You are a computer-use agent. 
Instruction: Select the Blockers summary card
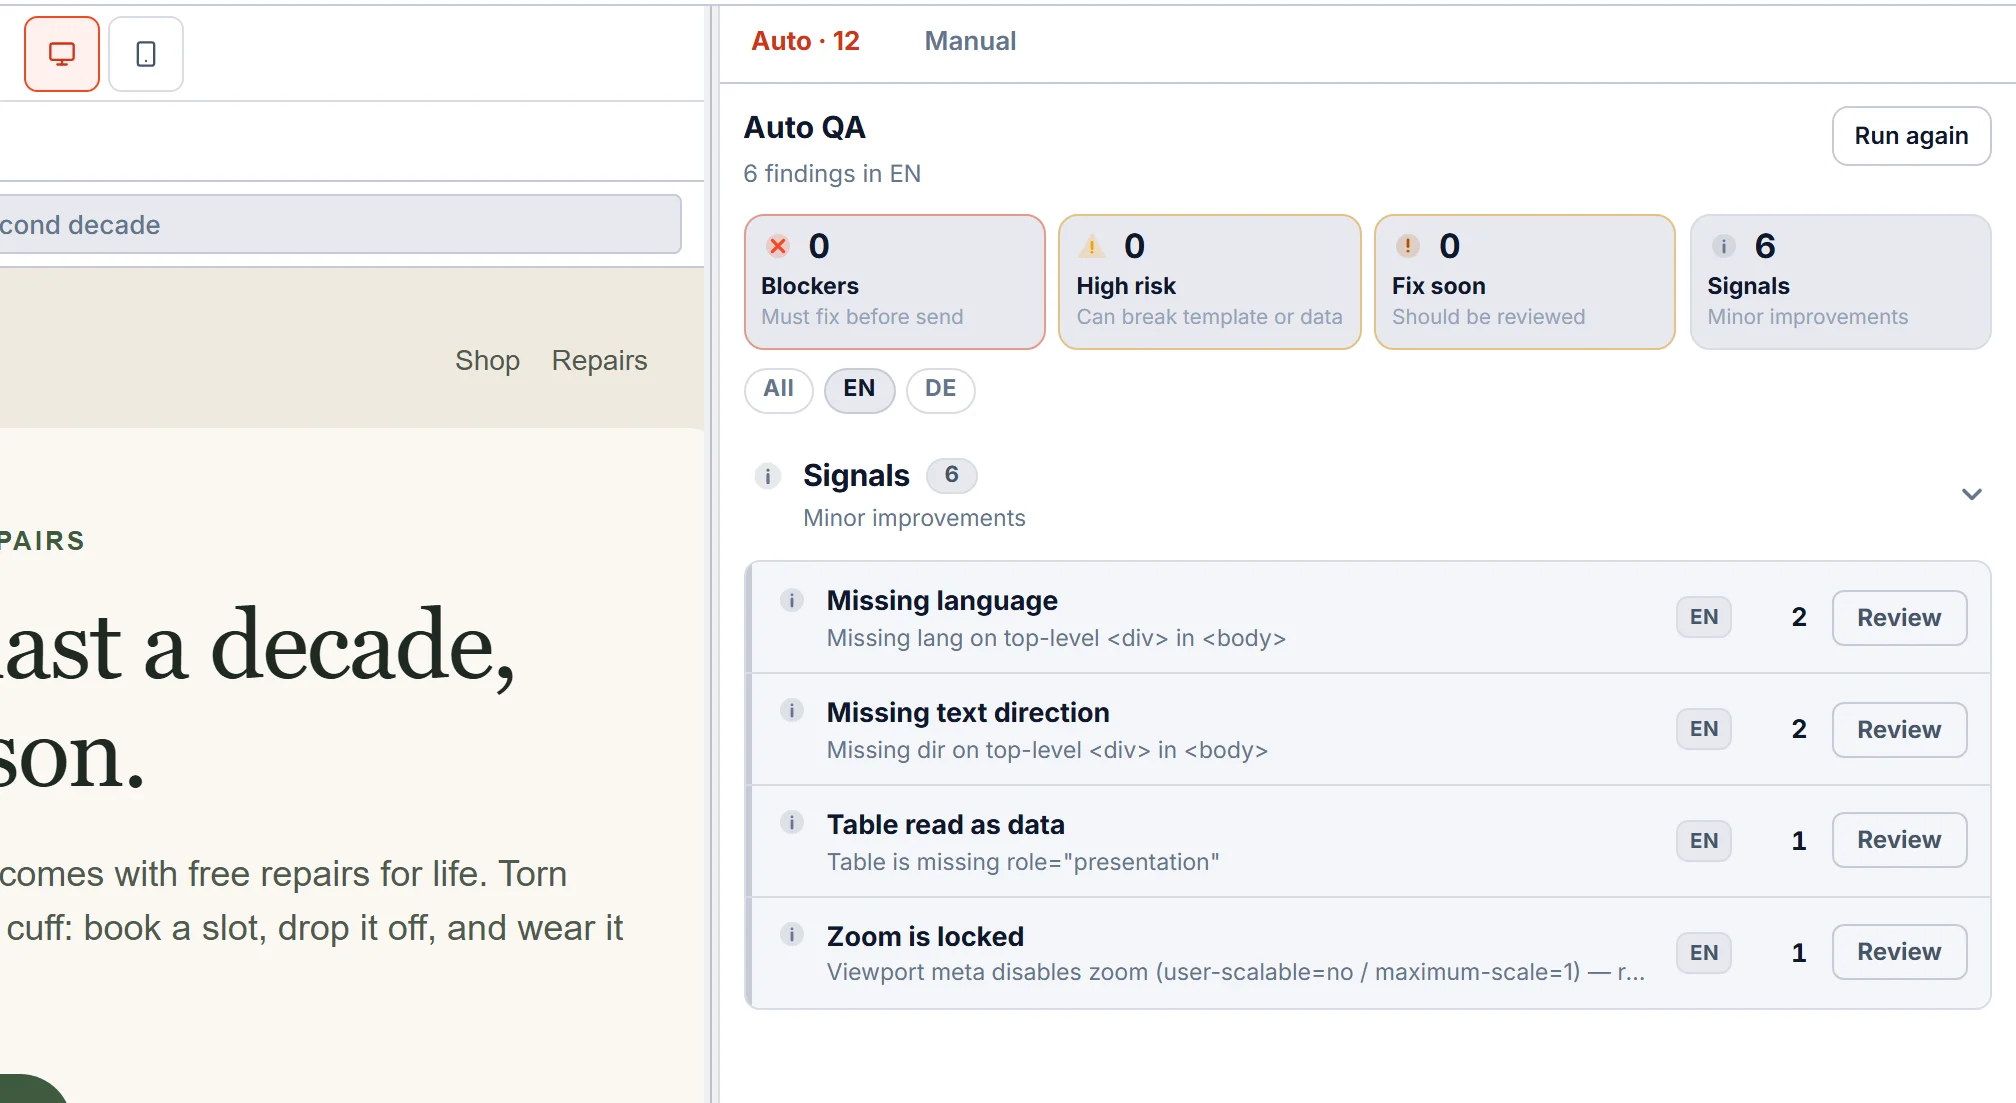[x=895, y=282]
